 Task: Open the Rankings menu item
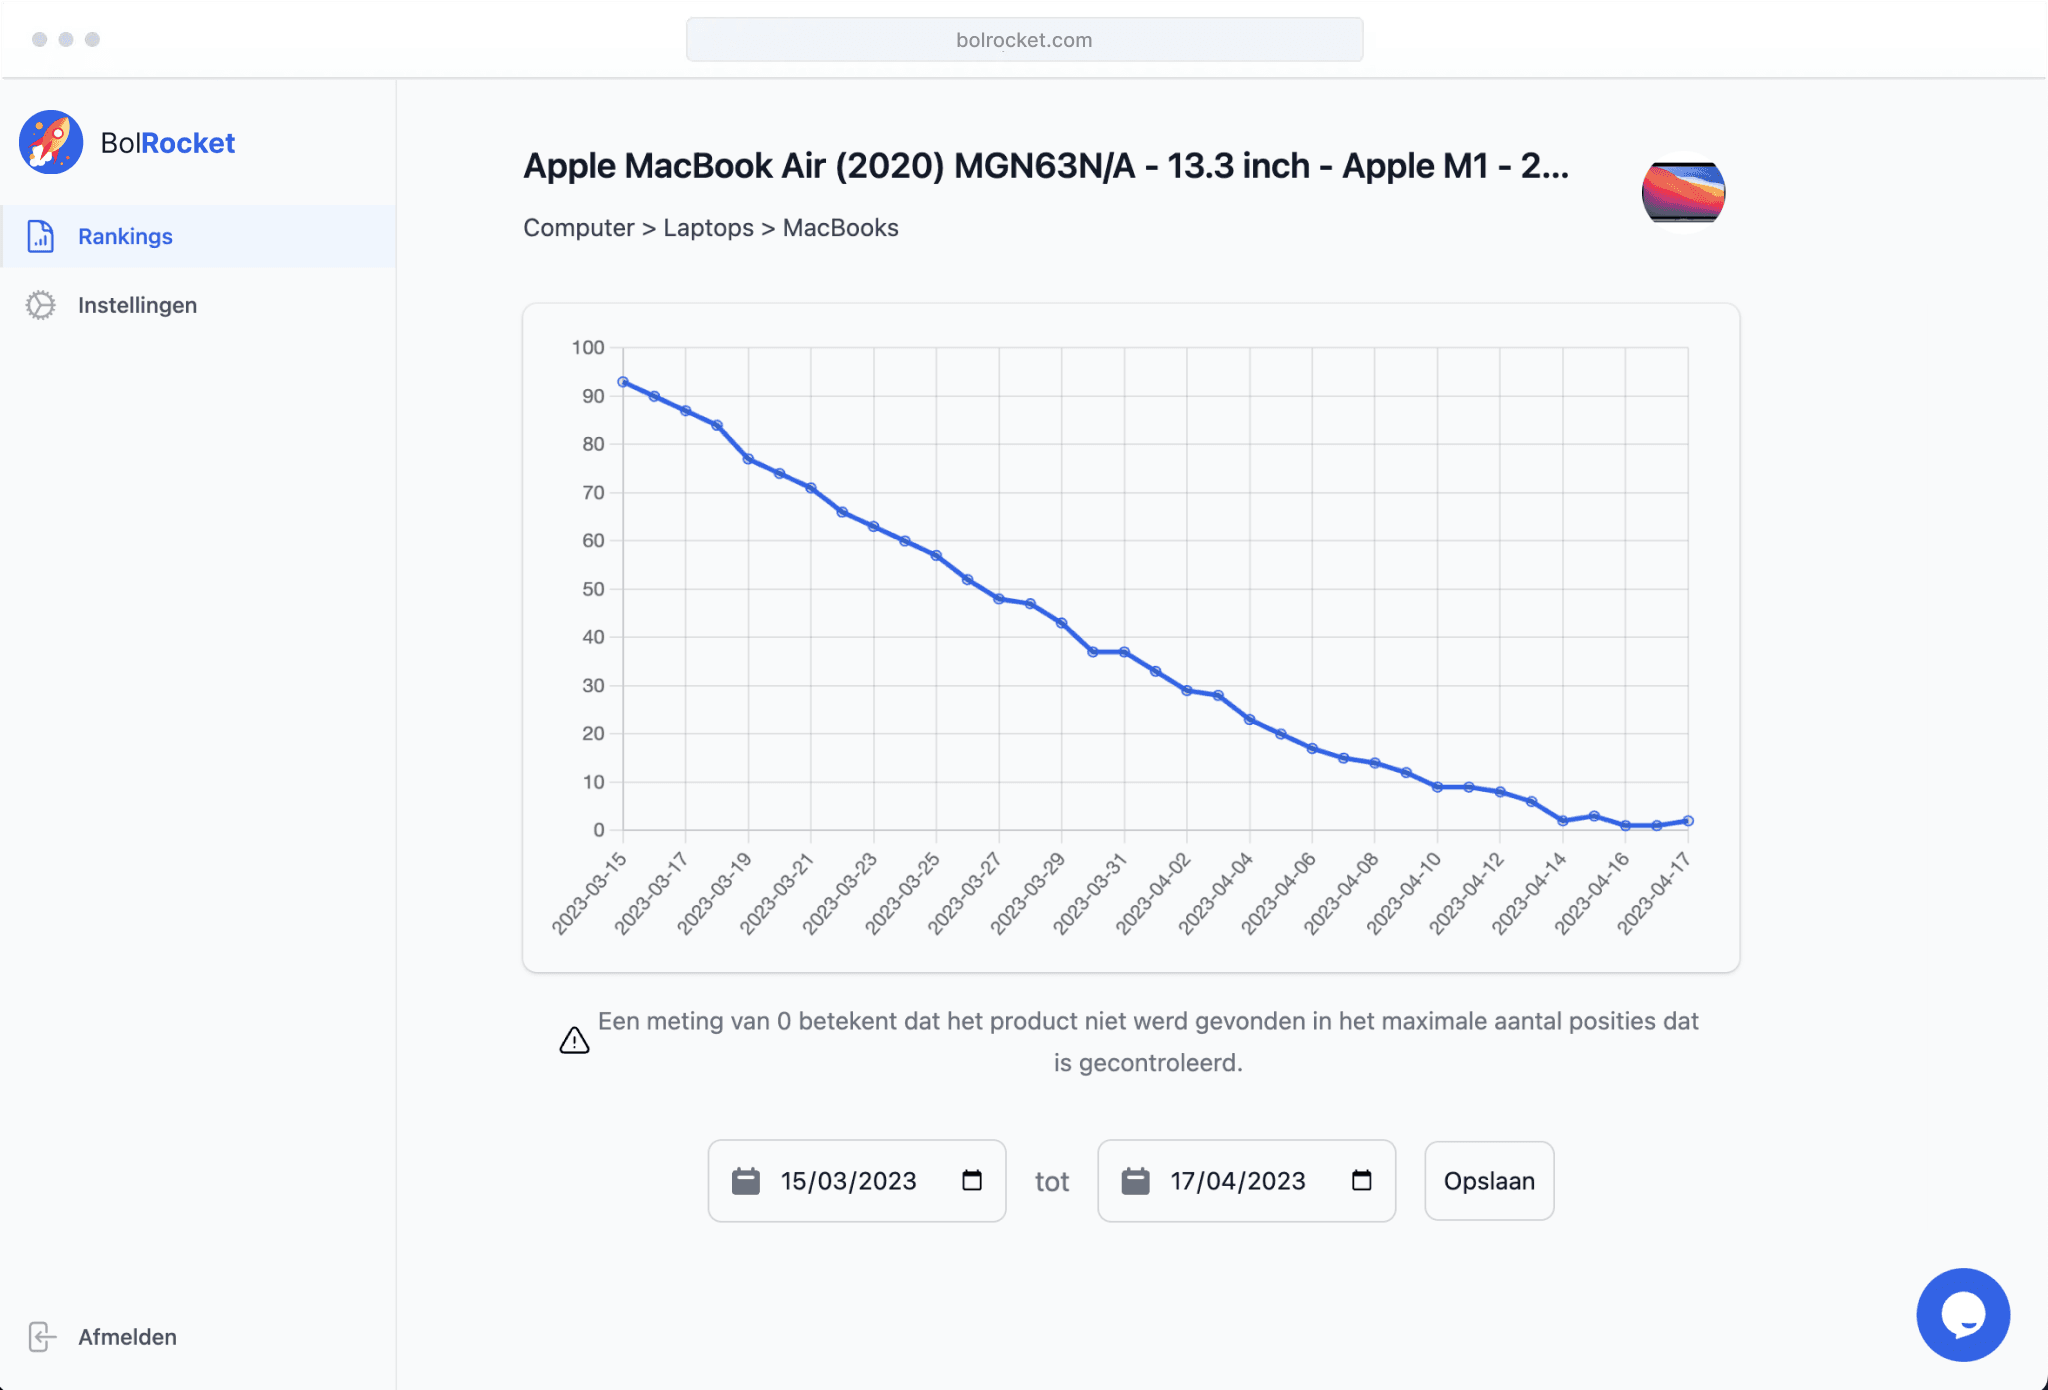(x=125, y=237)
